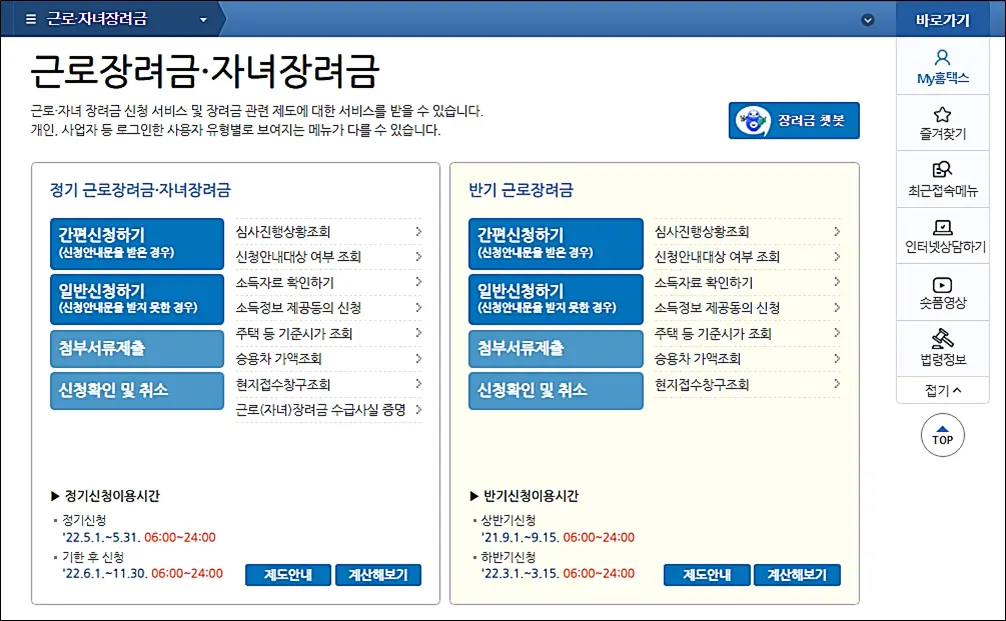
Task: Open 숏폼영상 short video icon
Action: [942, 292]
